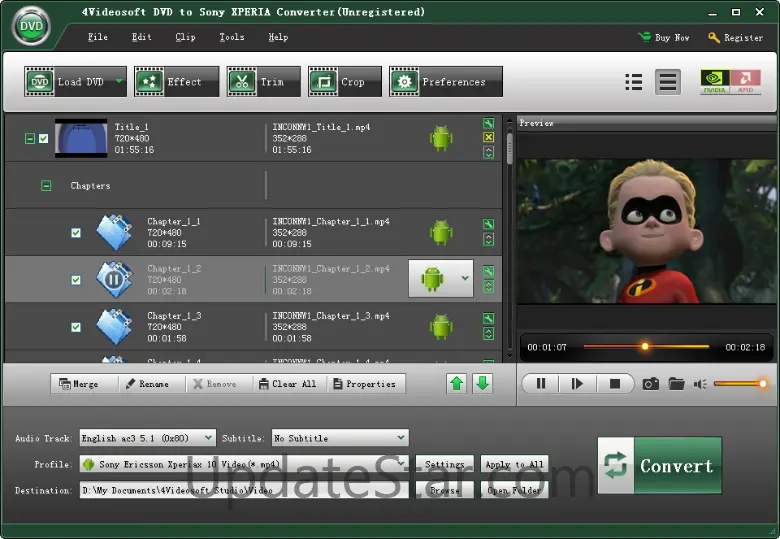Open the Trim tool
This screenshot has height=539, width=780.
click(x=264, y=82)
